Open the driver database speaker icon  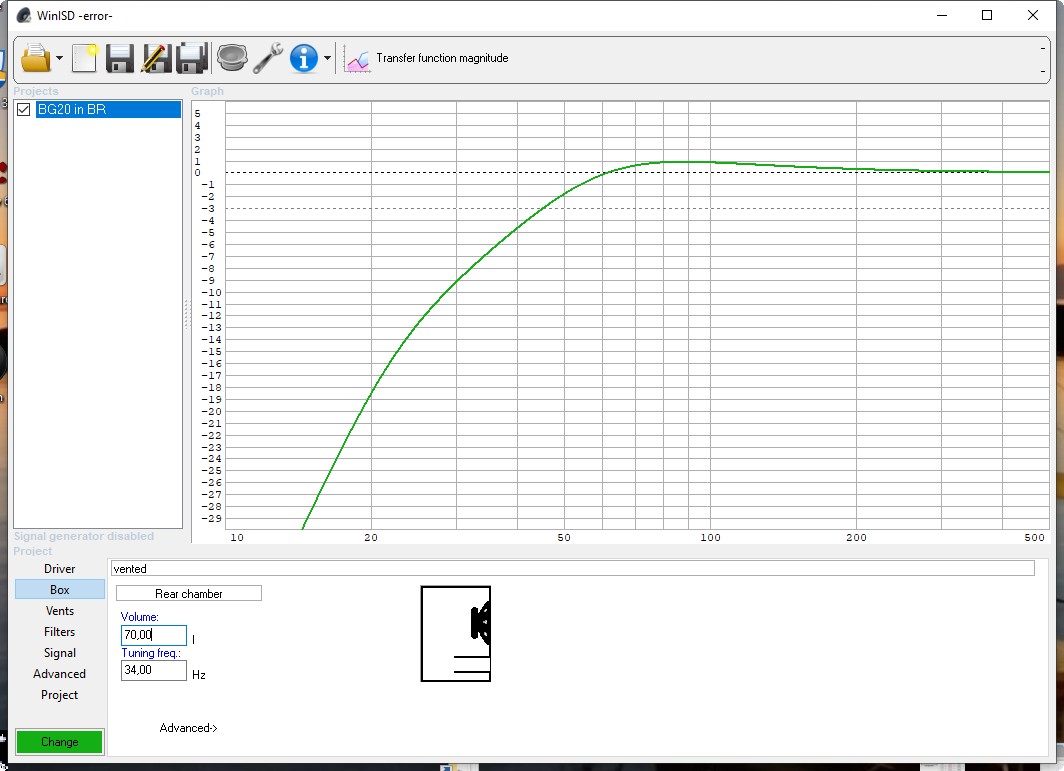pos(232,58)
